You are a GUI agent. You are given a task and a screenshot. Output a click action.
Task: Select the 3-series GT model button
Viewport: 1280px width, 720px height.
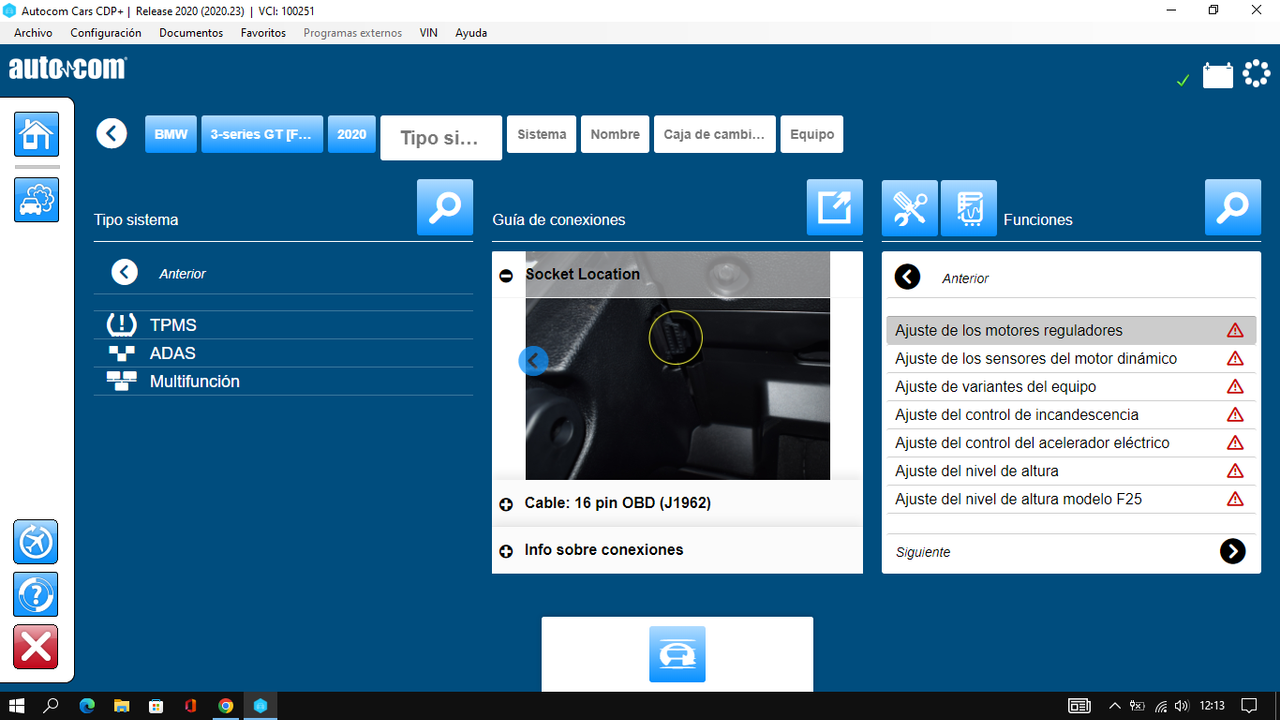tap(262, 134)
